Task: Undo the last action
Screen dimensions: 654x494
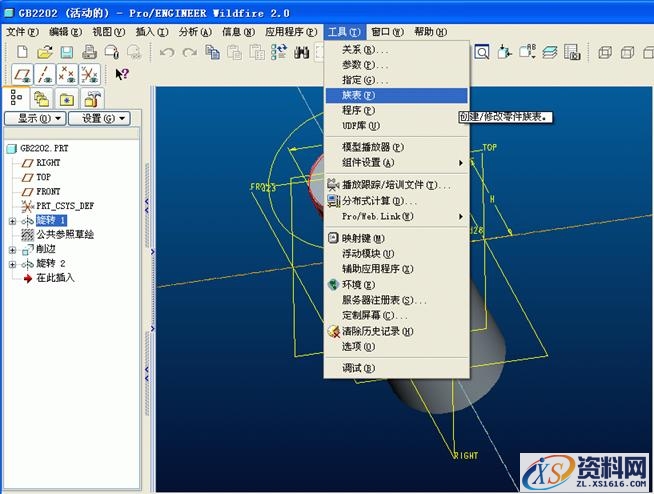Action: pos(167,52)
